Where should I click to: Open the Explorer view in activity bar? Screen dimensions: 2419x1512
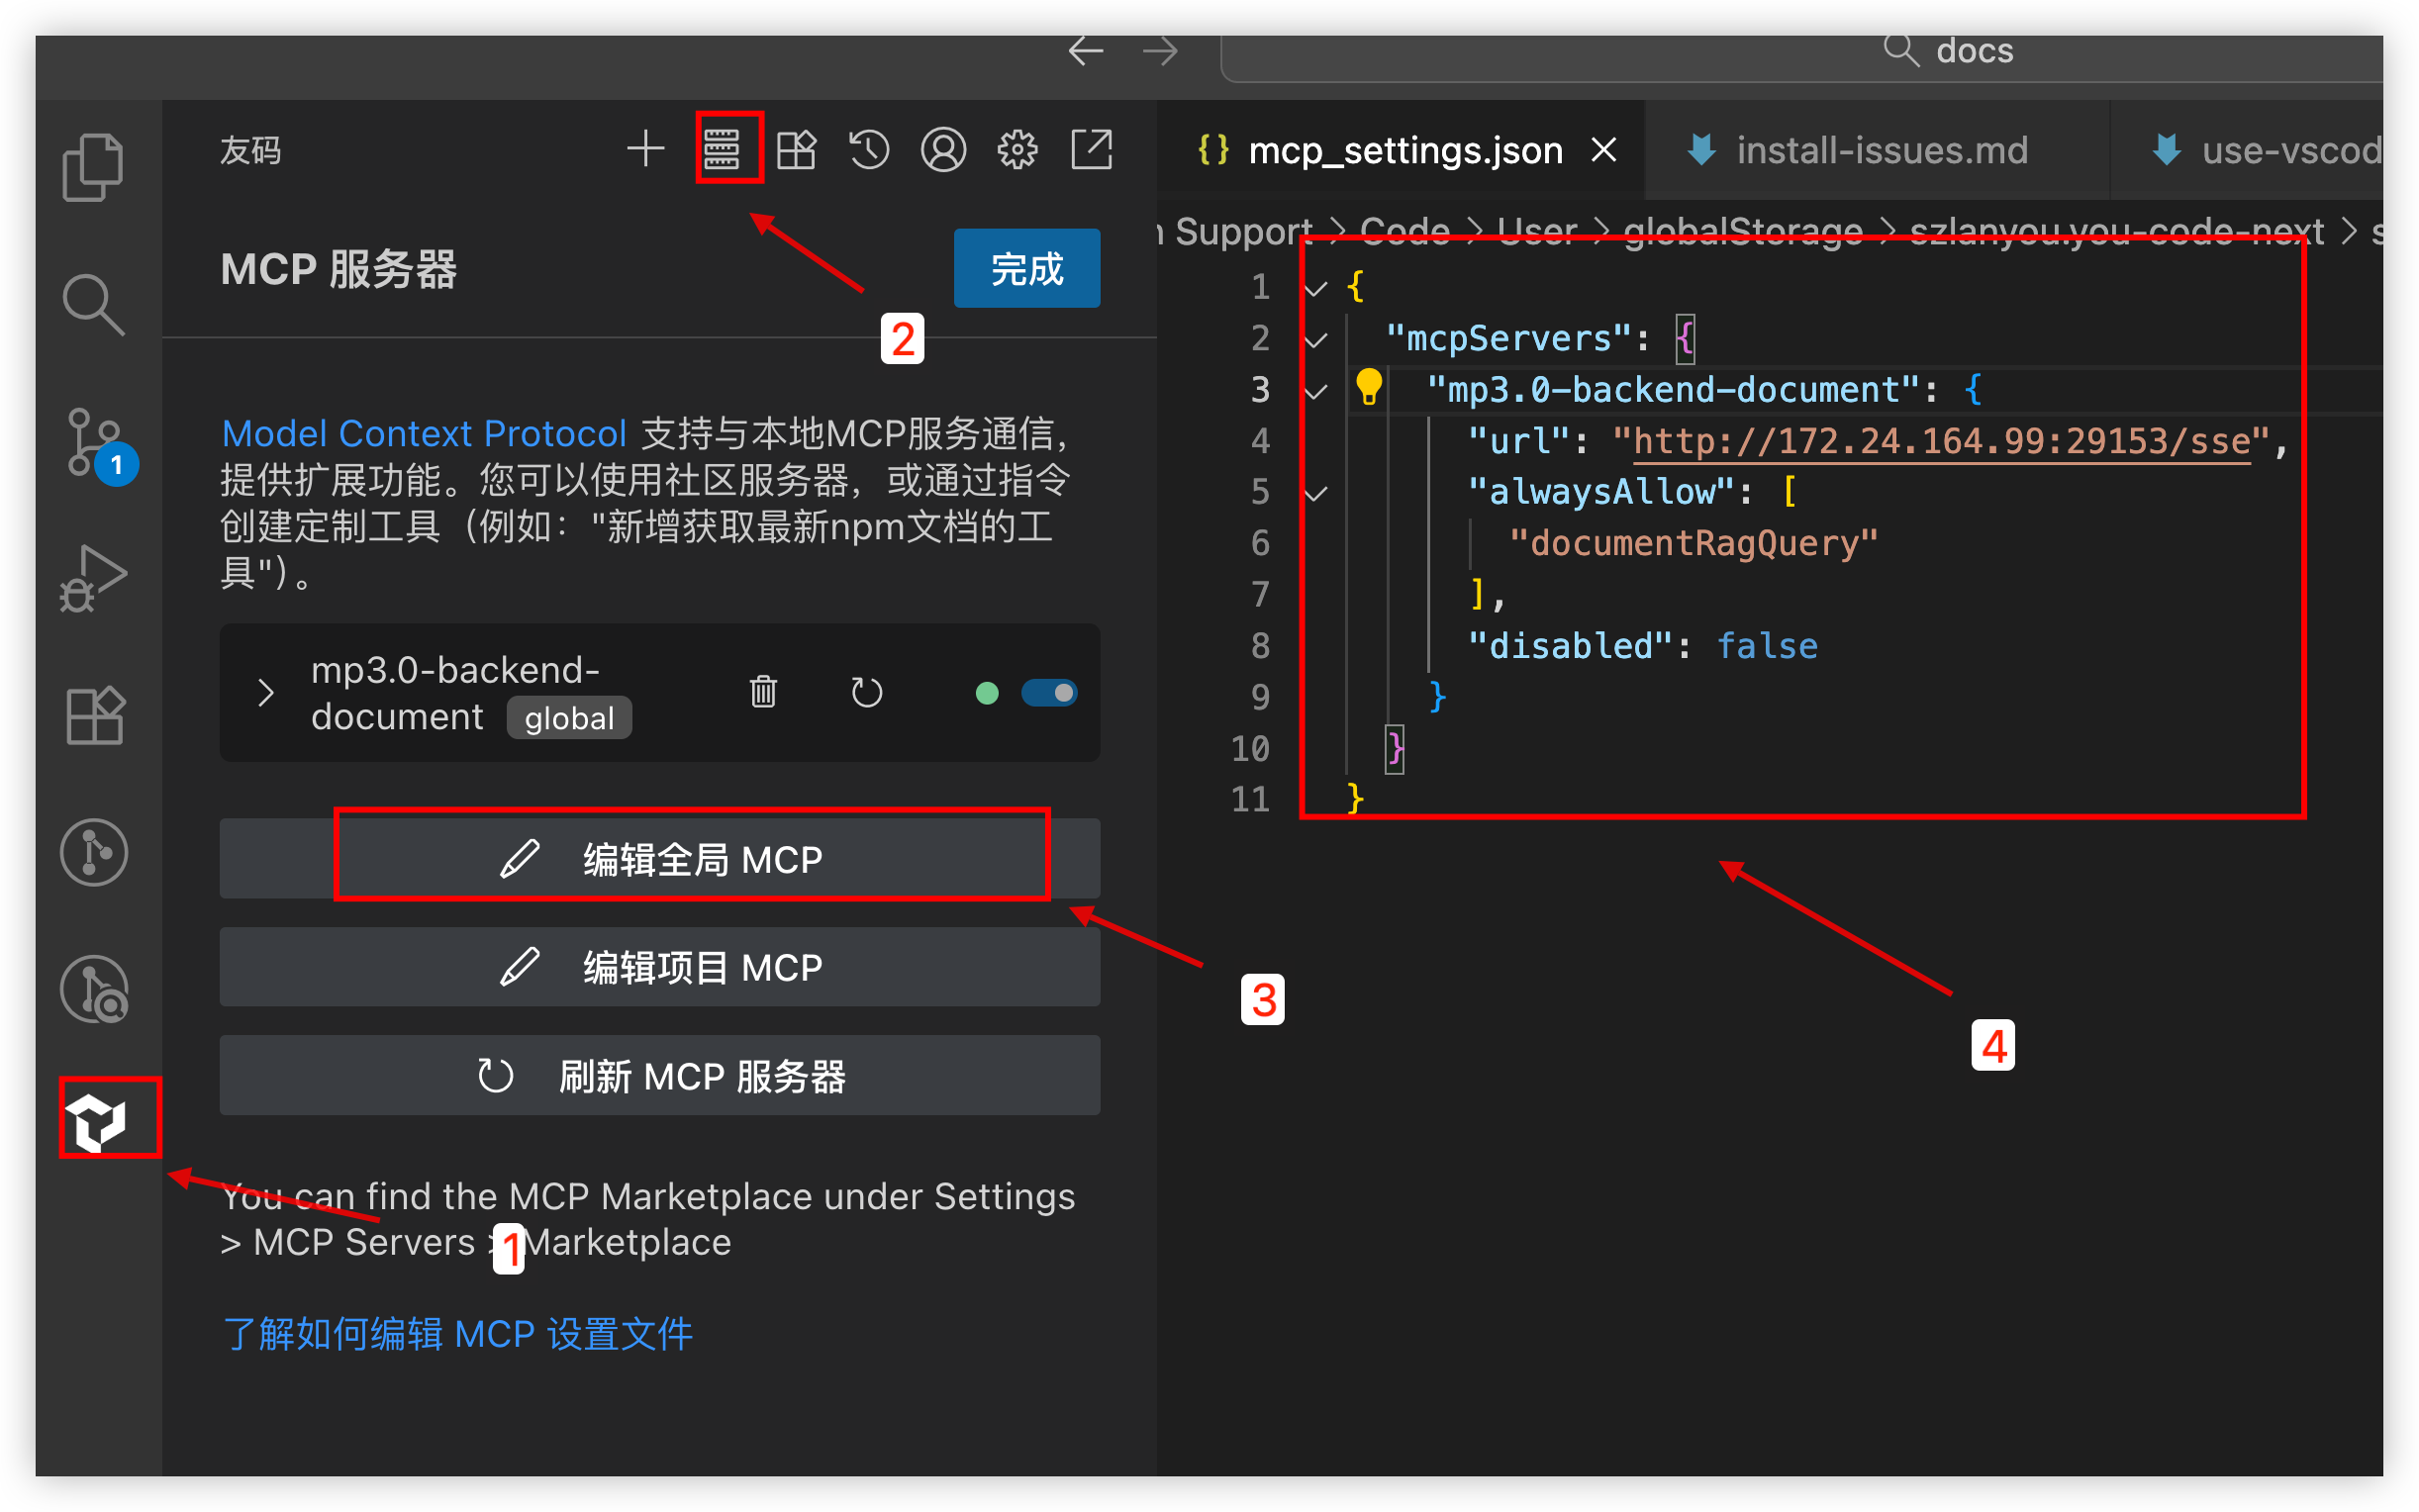(93, 167)
